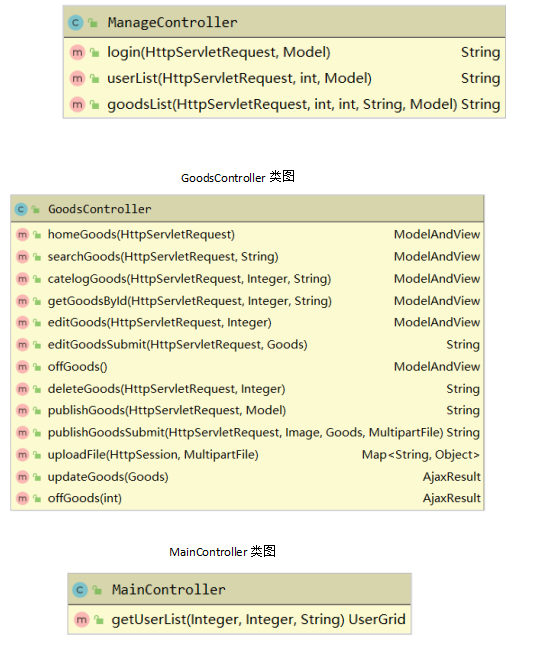Click the method icon beside getUserList
This screenshot has width=556, height=648.
point(82,619)
